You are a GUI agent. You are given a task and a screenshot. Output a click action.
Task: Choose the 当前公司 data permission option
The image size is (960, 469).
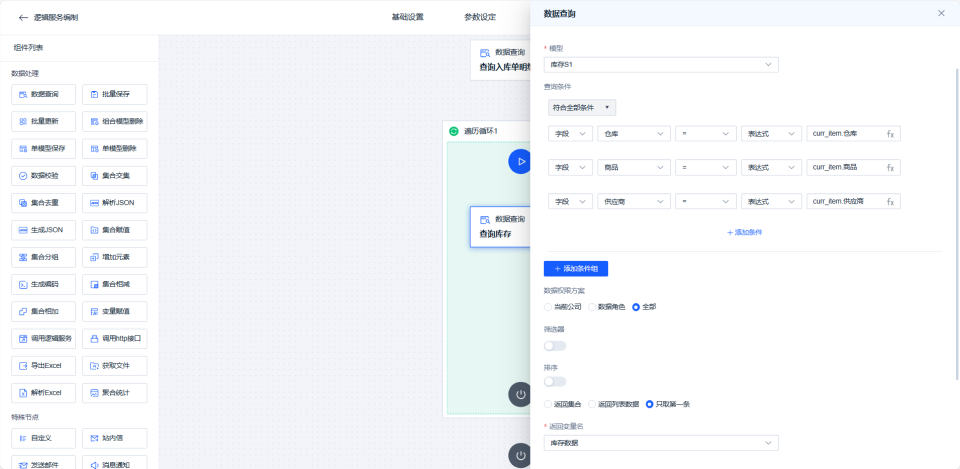[x=563, y=307]
